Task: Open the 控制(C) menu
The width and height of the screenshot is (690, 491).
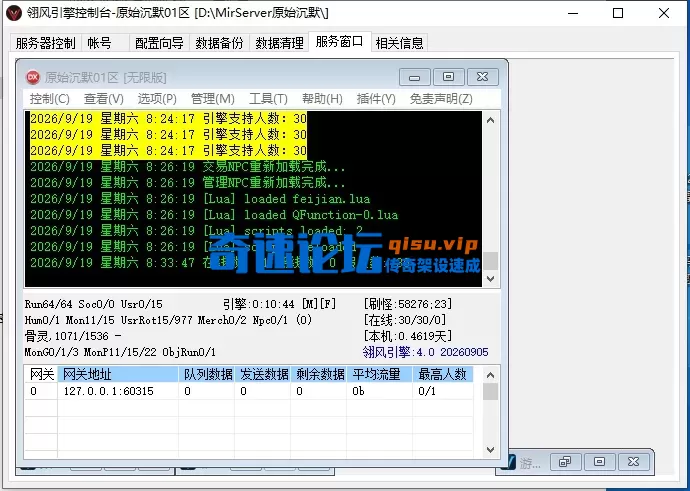Action: pyautogui.click(x=49, y=99)
